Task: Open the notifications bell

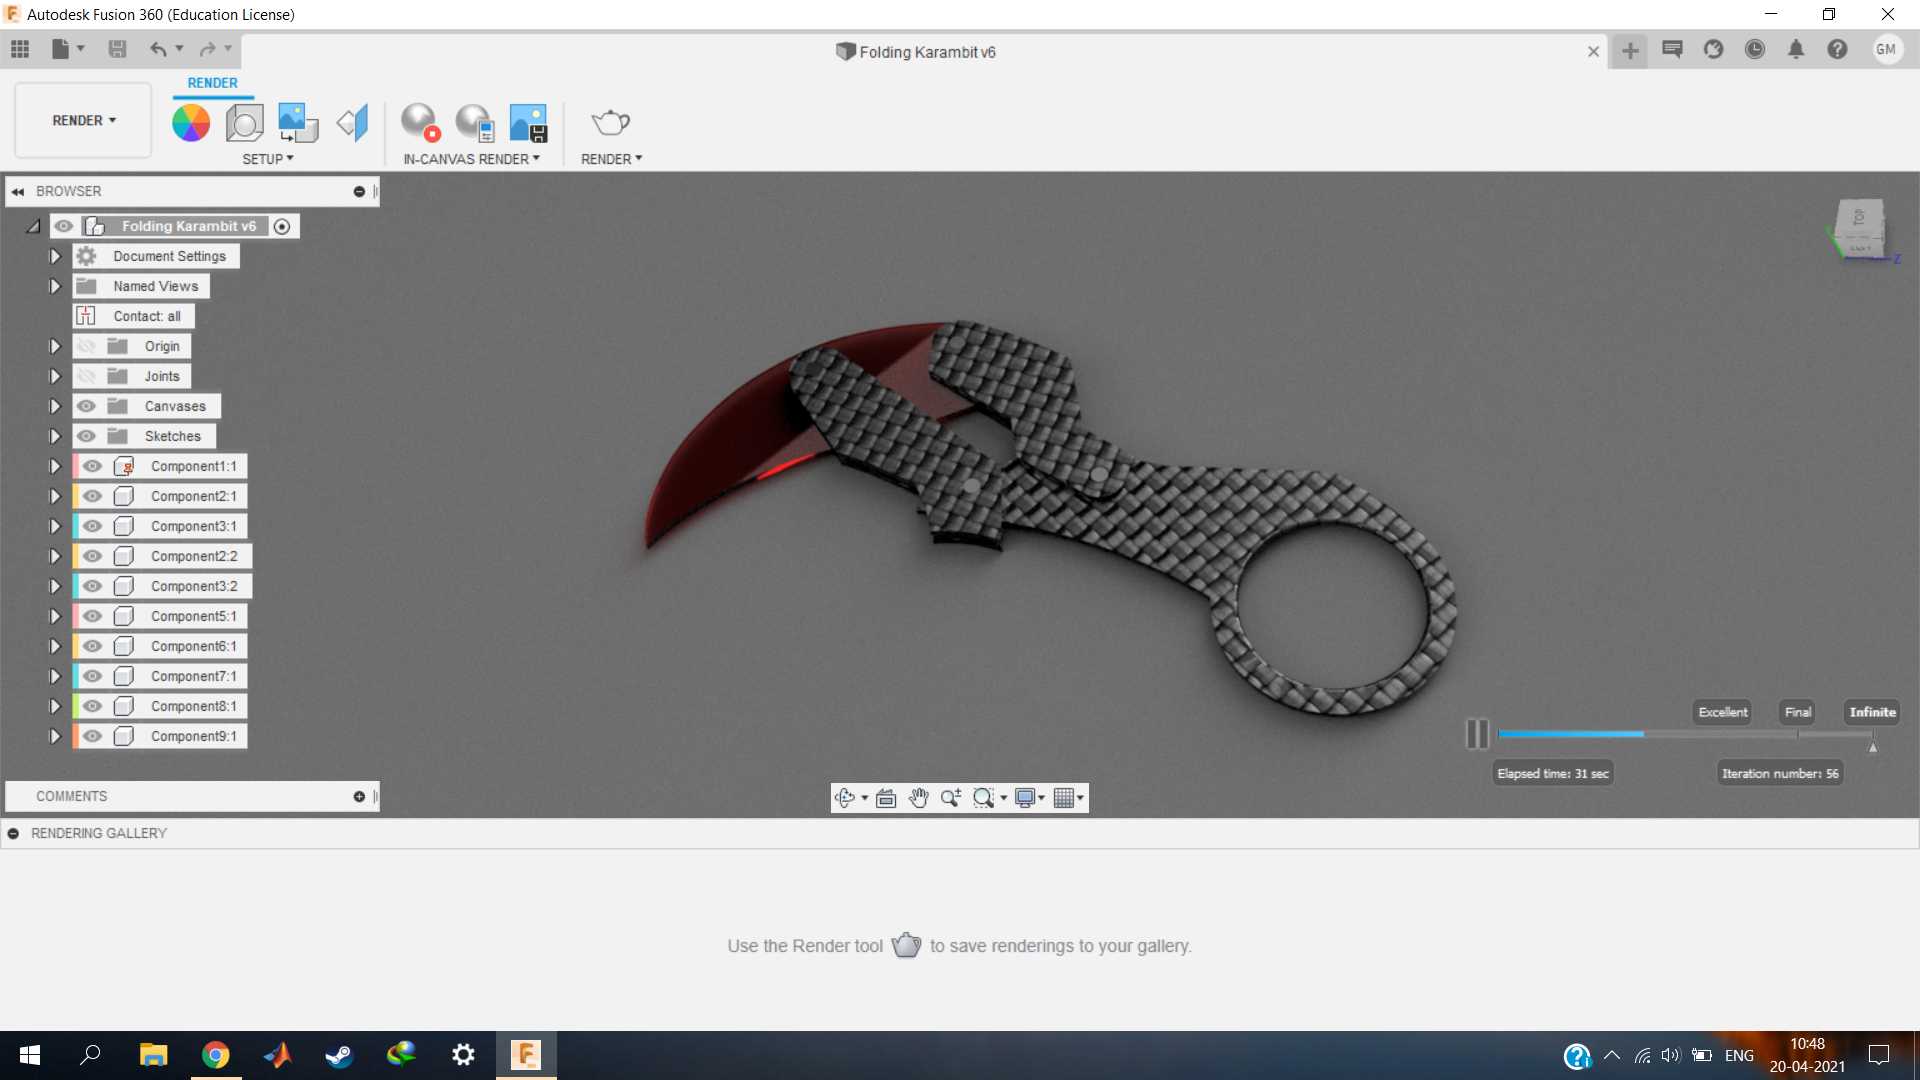Action: [x=1796, y=49]
